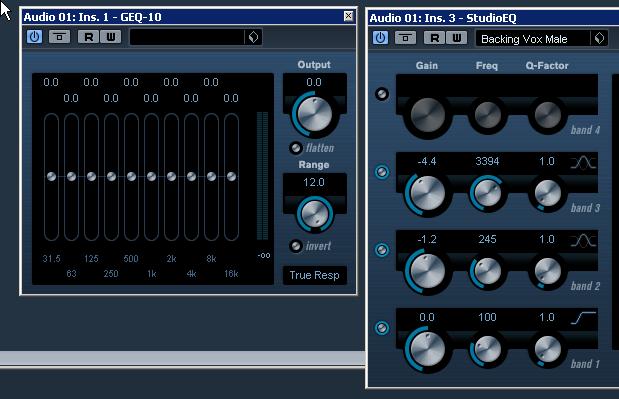619x399 pixels.
Task: Disable StudioEQ band 3 toggle
Action: click(382, 172)
